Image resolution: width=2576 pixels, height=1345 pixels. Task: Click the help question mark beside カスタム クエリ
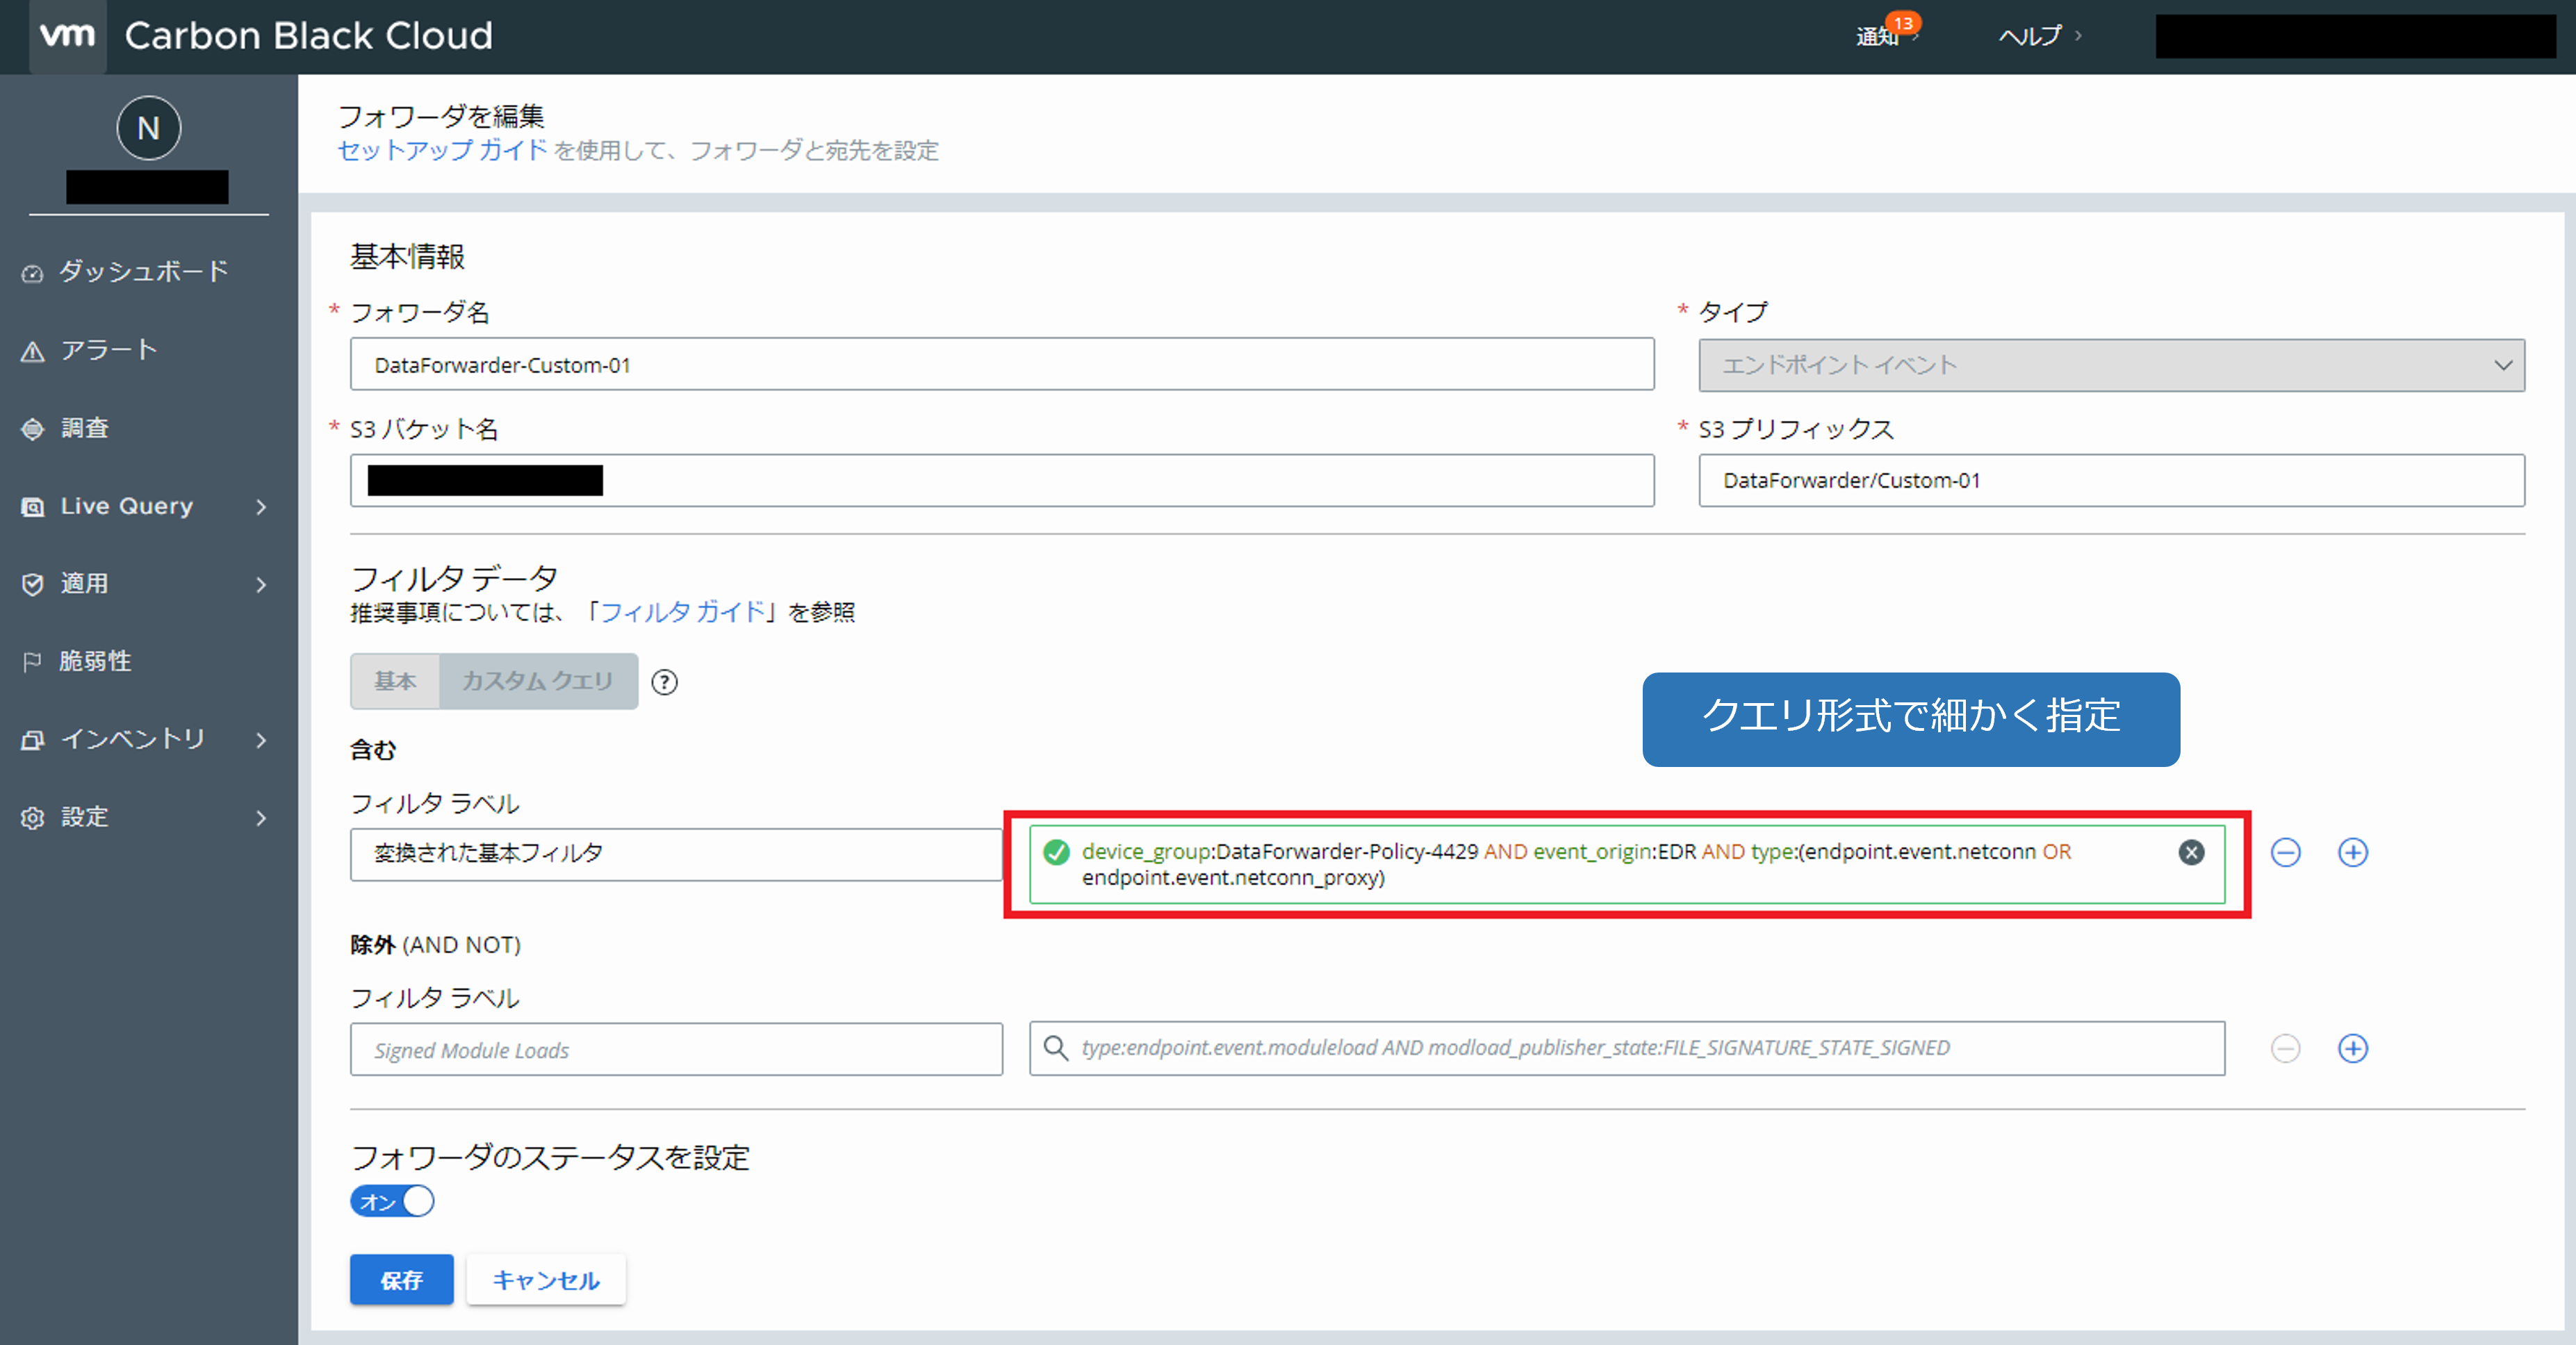[x=664, y=682]
